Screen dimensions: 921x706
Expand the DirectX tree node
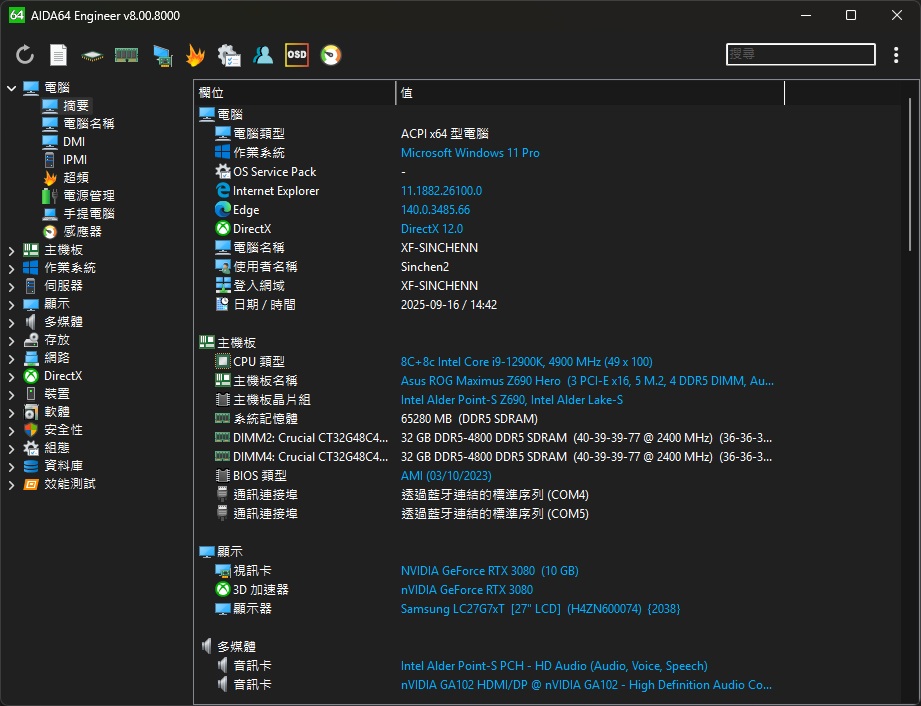tap(11, 376)
